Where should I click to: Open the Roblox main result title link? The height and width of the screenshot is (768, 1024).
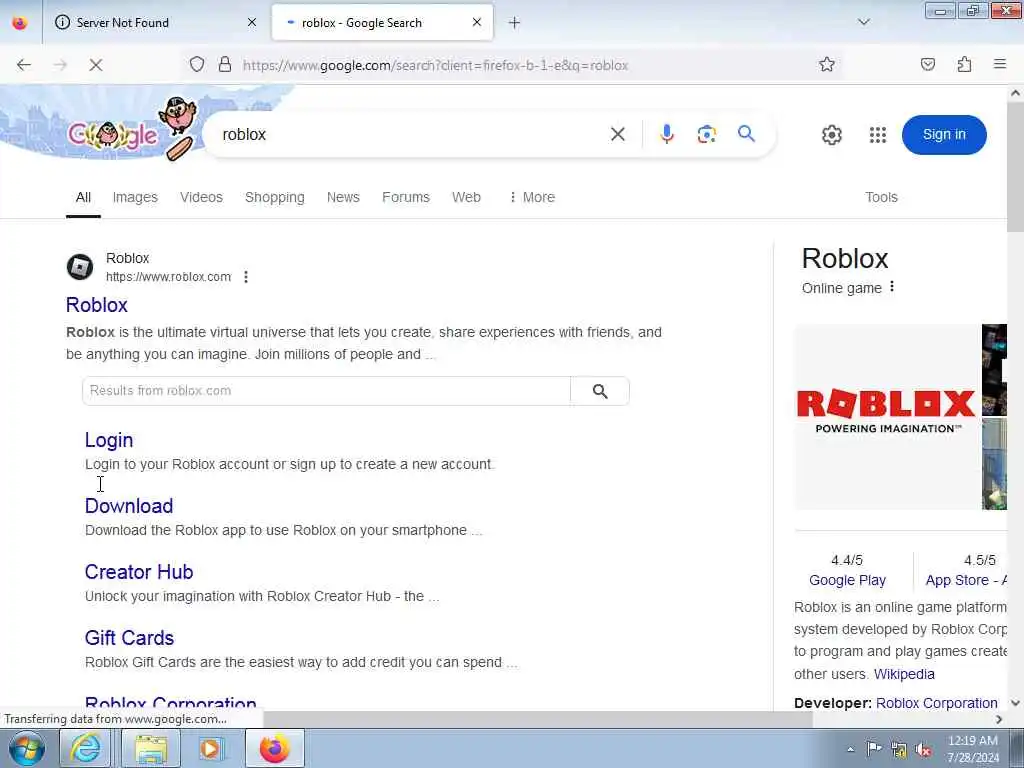coord(97,305)
